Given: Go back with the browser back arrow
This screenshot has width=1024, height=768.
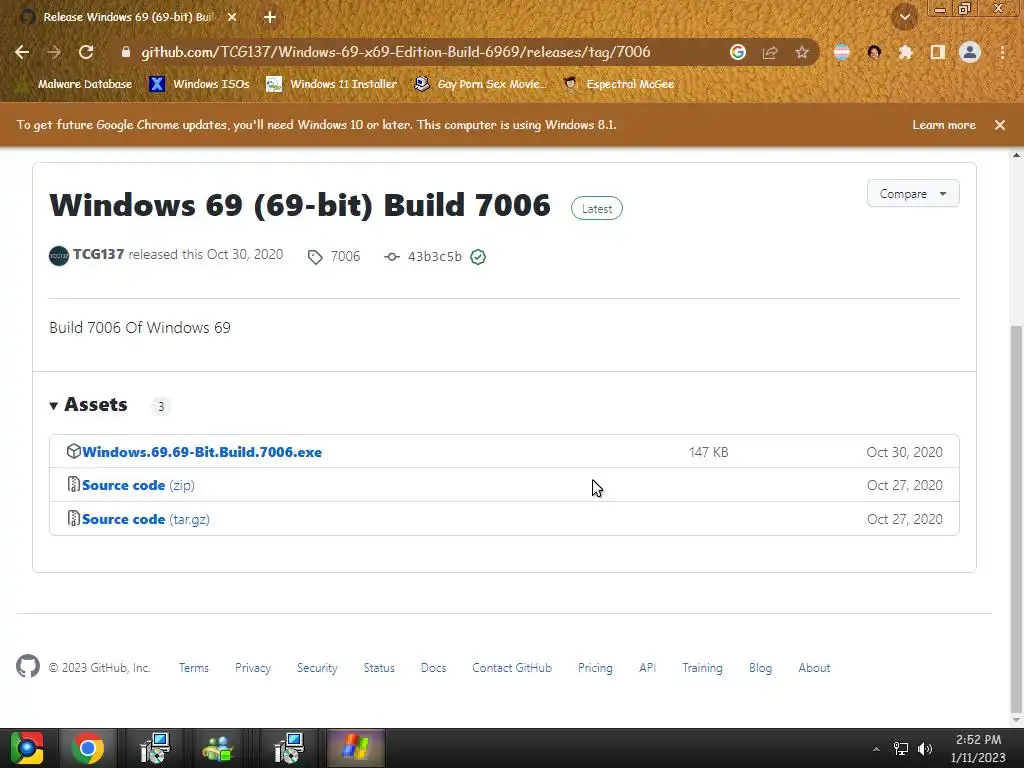Looking at the screenshot, I should (22, 52).
